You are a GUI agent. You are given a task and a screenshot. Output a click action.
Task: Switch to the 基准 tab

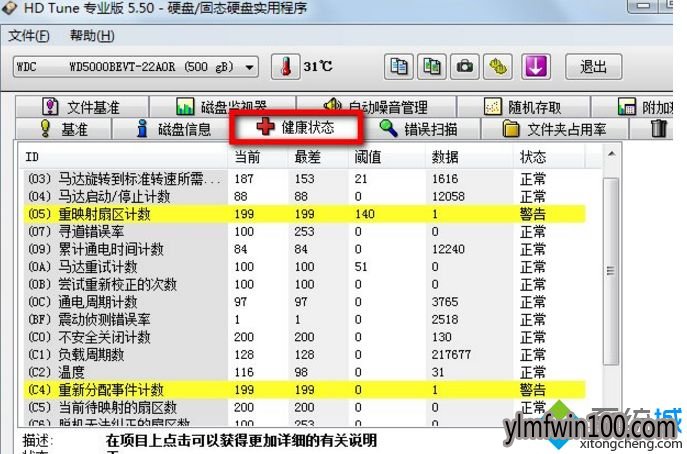(63, 129)
